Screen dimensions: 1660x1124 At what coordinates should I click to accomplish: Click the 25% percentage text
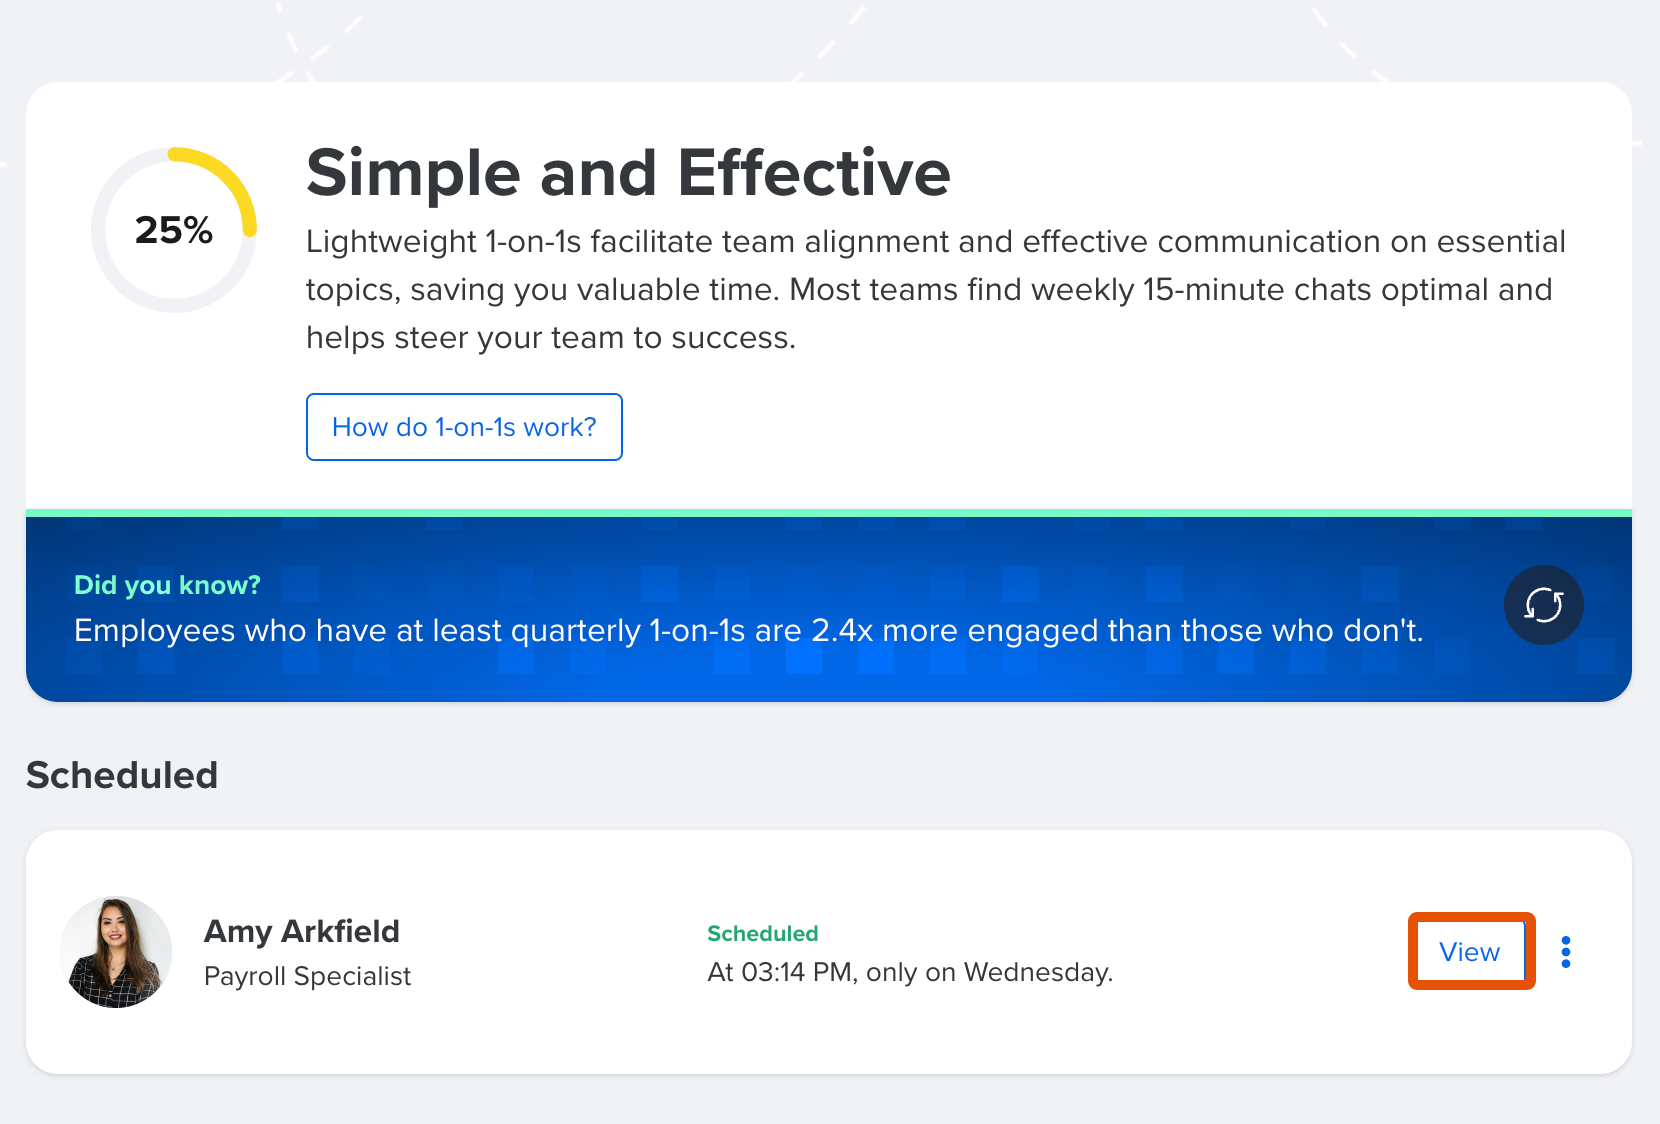(174, 230)
